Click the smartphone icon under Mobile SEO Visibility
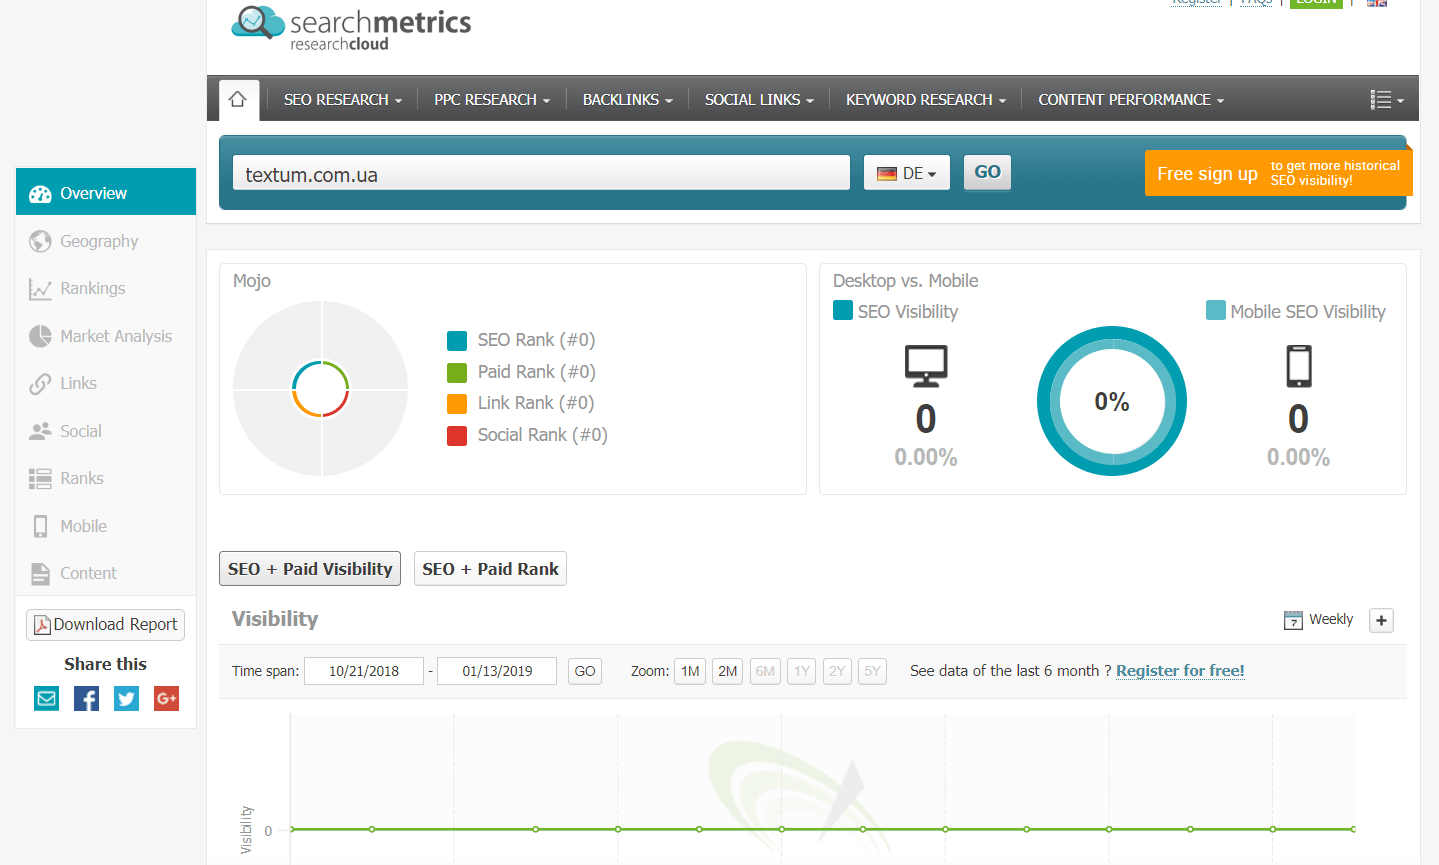The image size is (1439, 865). [x=1299, y=366]
